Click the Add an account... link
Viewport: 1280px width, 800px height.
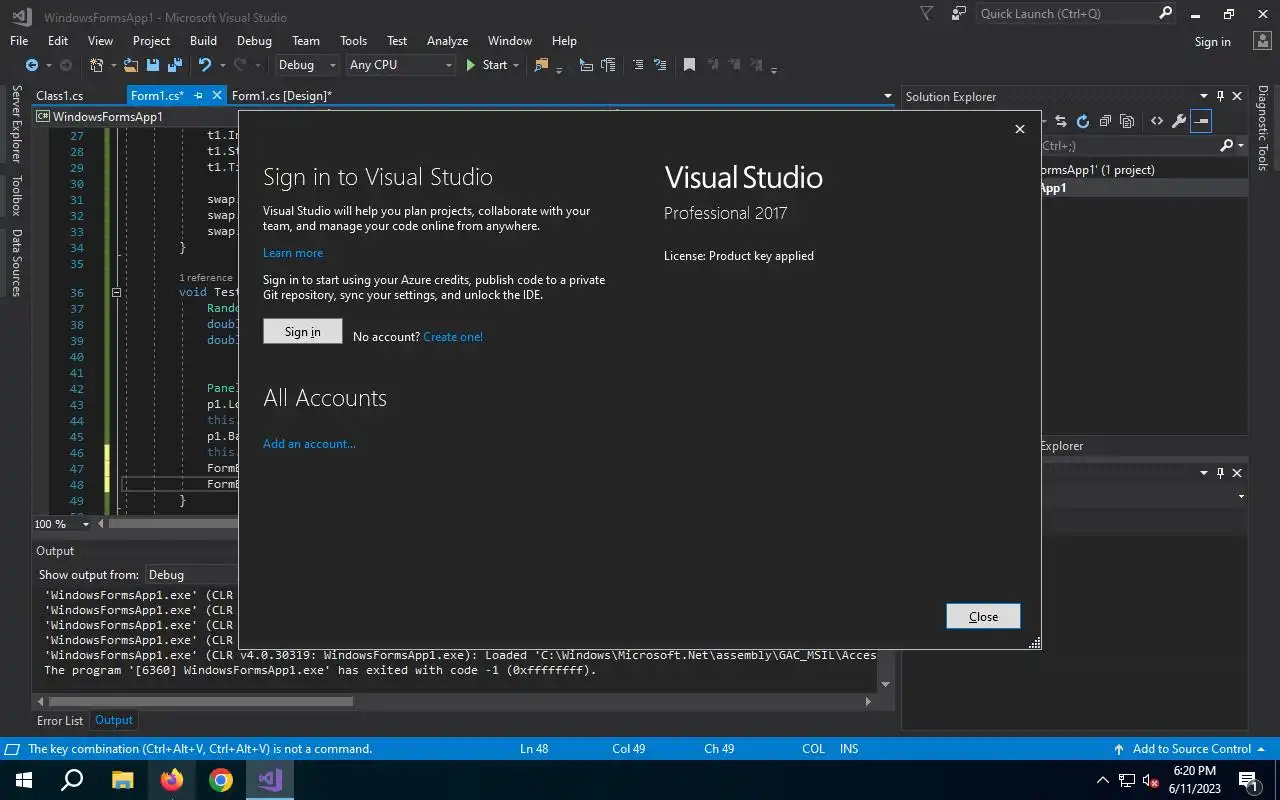(309, 444)
